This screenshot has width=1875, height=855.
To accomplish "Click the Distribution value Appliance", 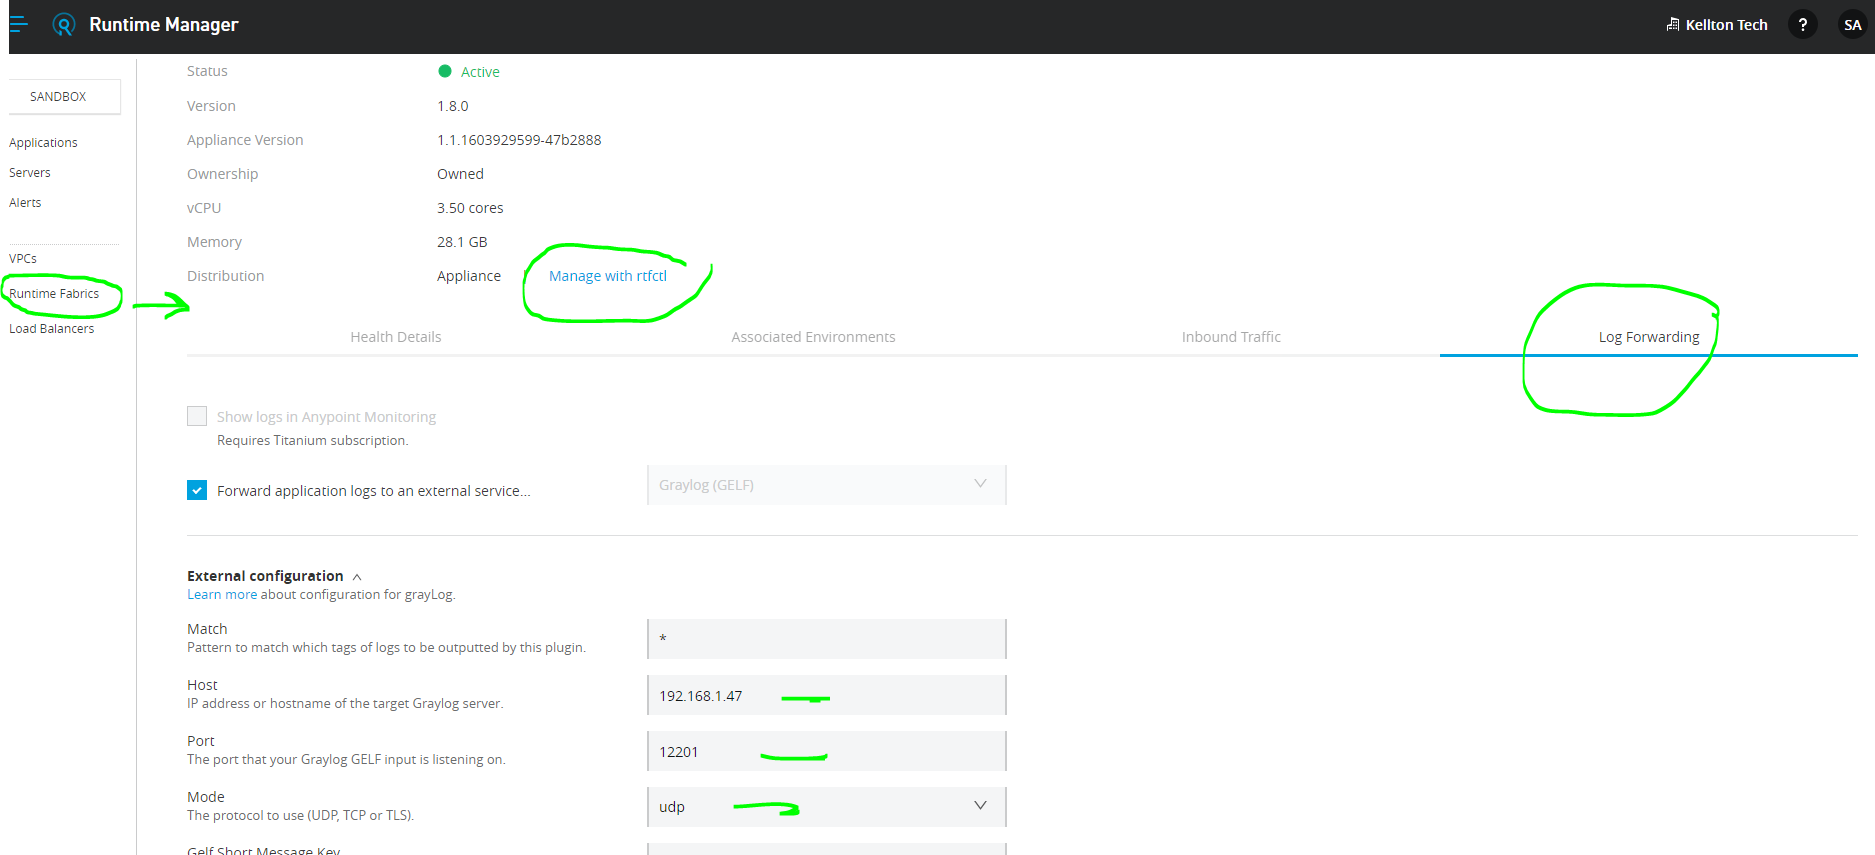I will point(469,276).
